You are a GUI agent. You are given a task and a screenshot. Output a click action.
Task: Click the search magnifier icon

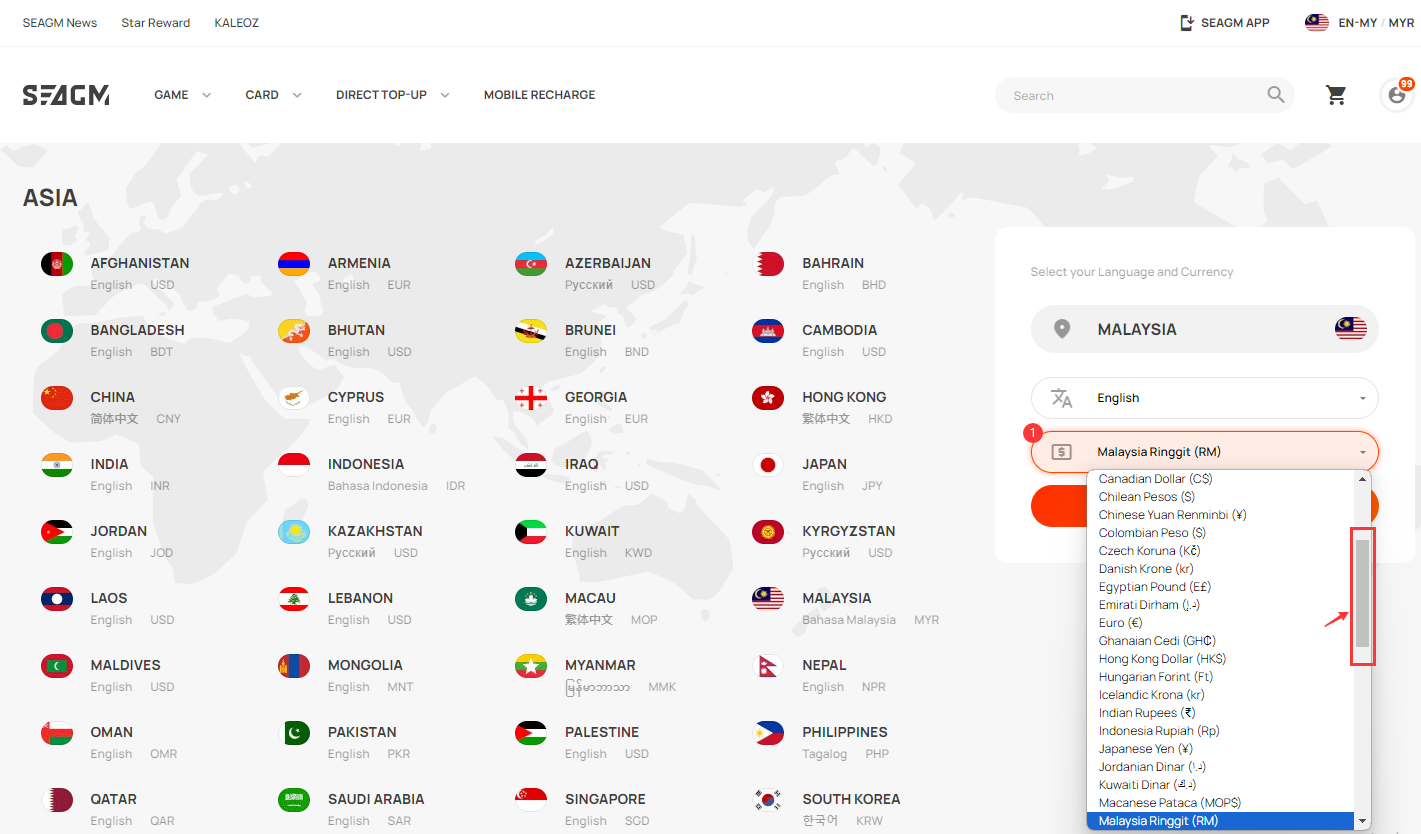coord(1276,95)
